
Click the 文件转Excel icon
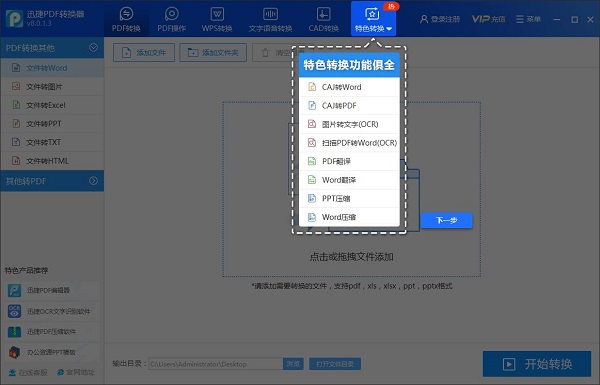[x=16, y=105]
